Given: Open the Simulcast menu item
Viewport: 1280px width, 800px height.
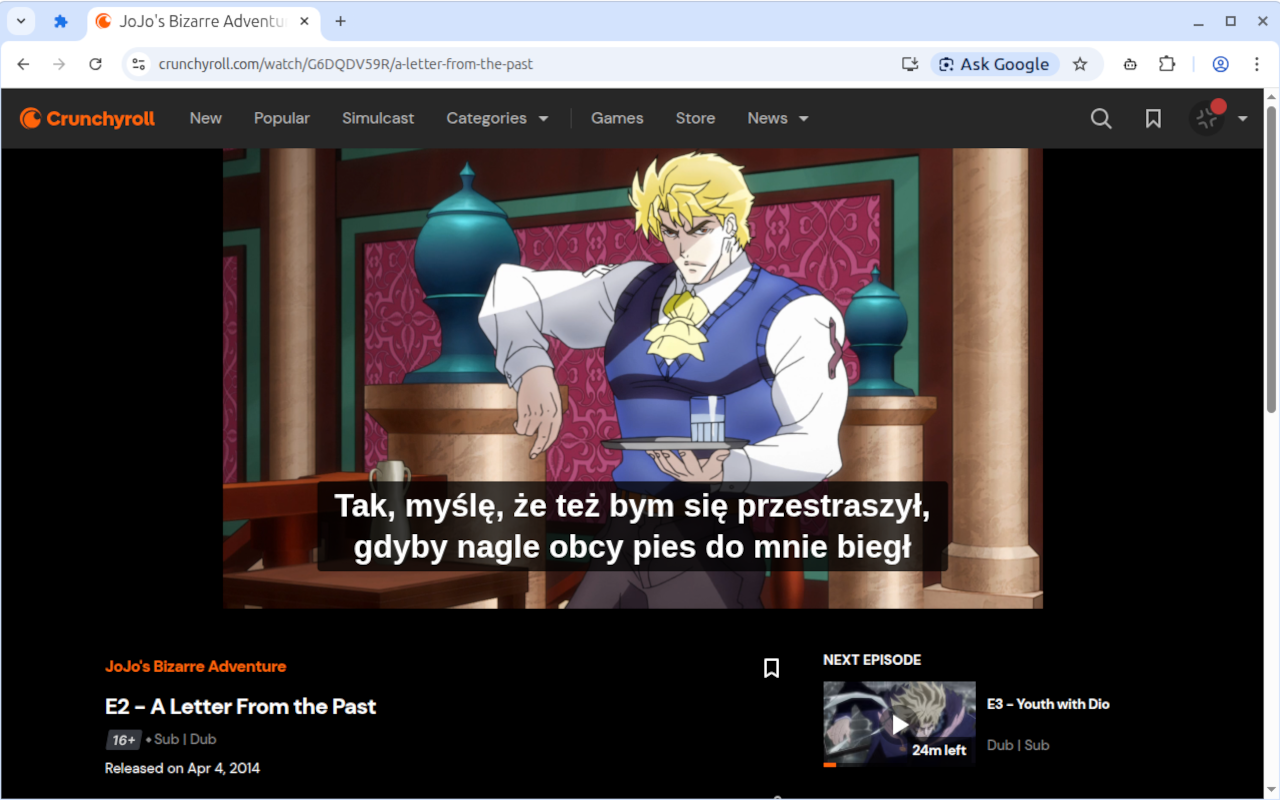Looking at the screenshot, I should click(x=378, y=118).
